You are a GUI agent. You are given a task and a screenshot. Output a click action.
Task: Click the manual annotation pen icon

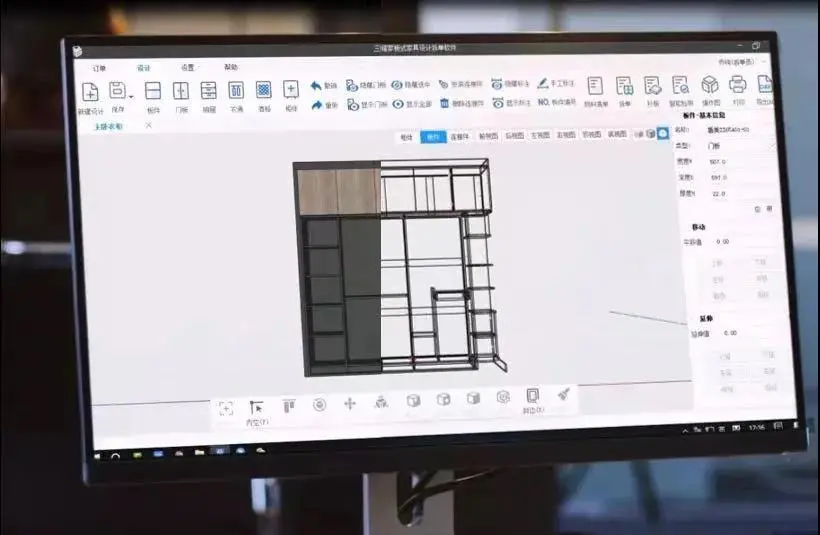(x=543, y=83)
